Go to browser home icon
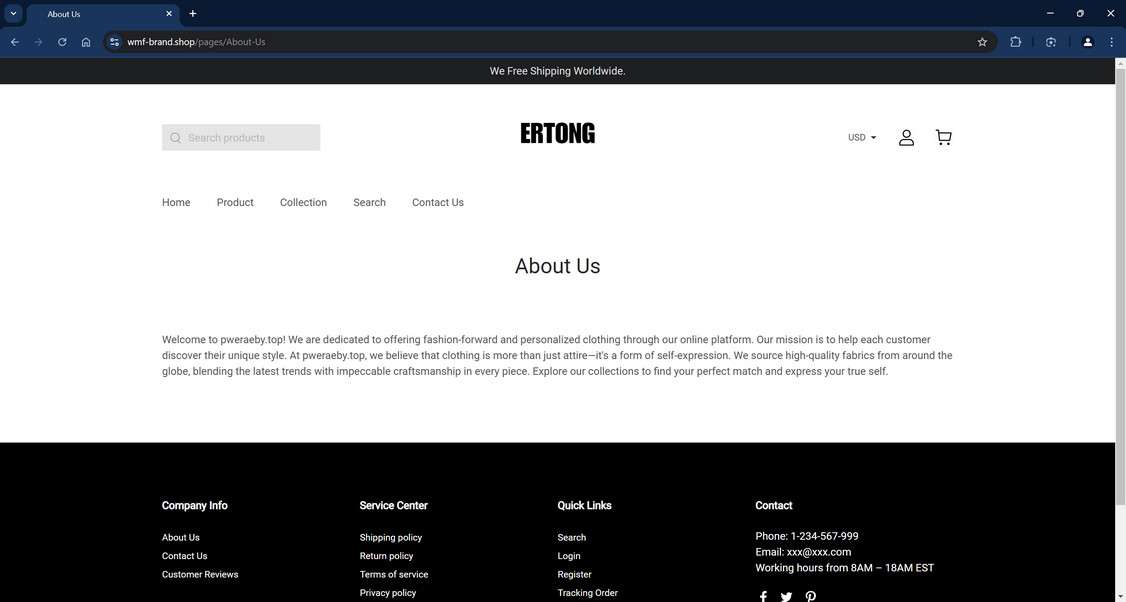 [x=86, y=42]
